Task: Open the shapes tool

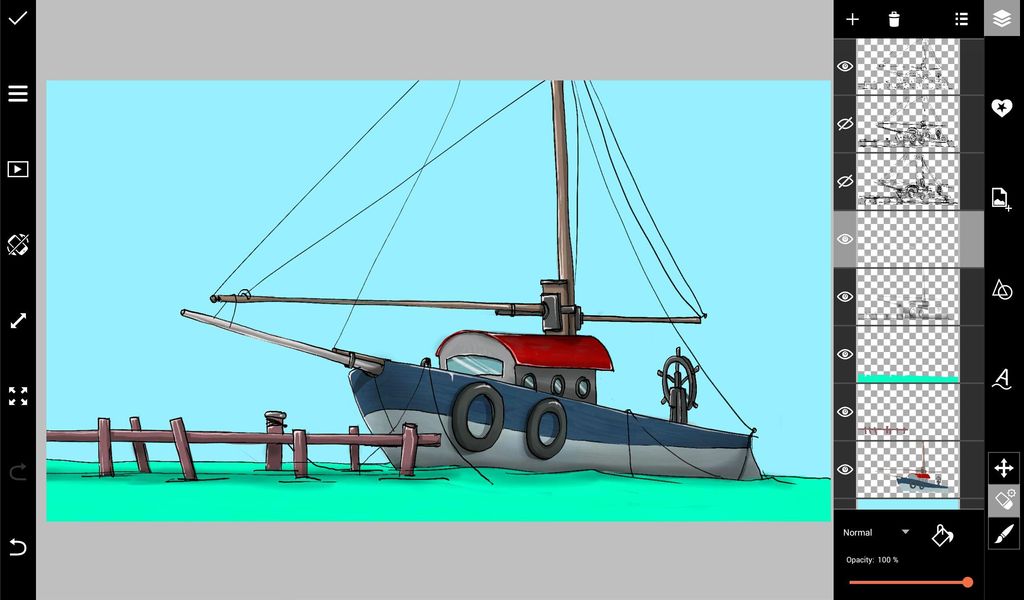Action: pos(1002,289)
